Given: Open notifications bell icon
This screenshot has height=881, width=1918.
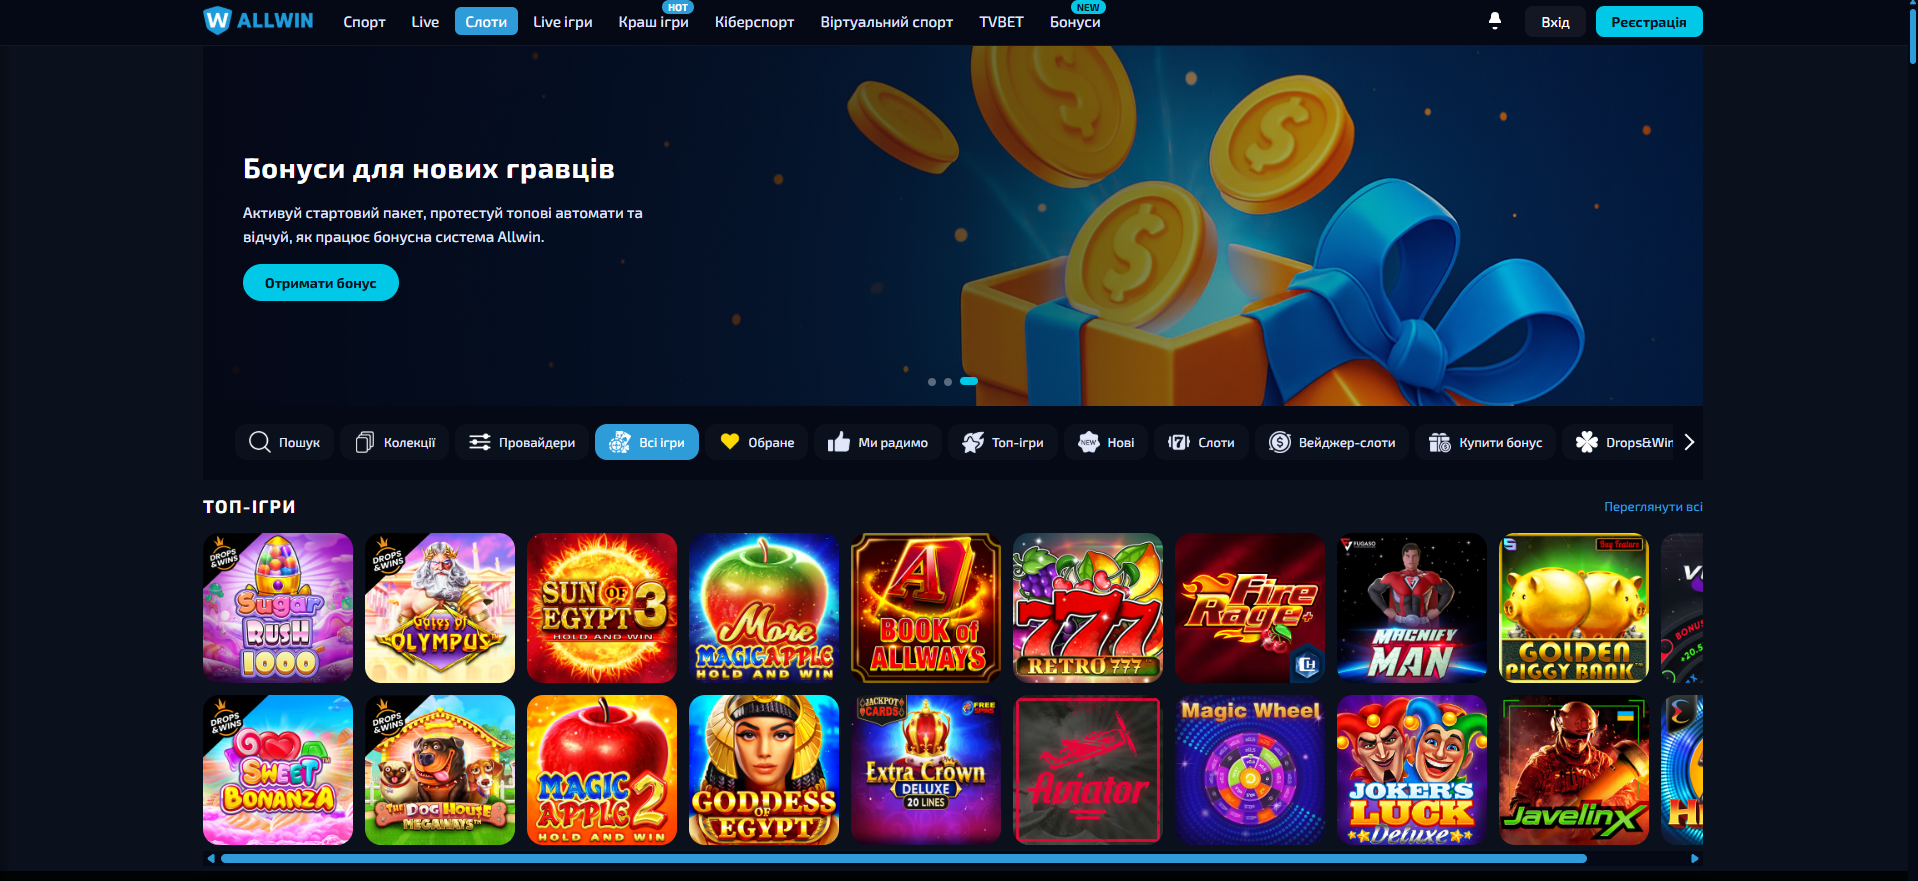Looking at the screenshot, I should click(1494, 21).
